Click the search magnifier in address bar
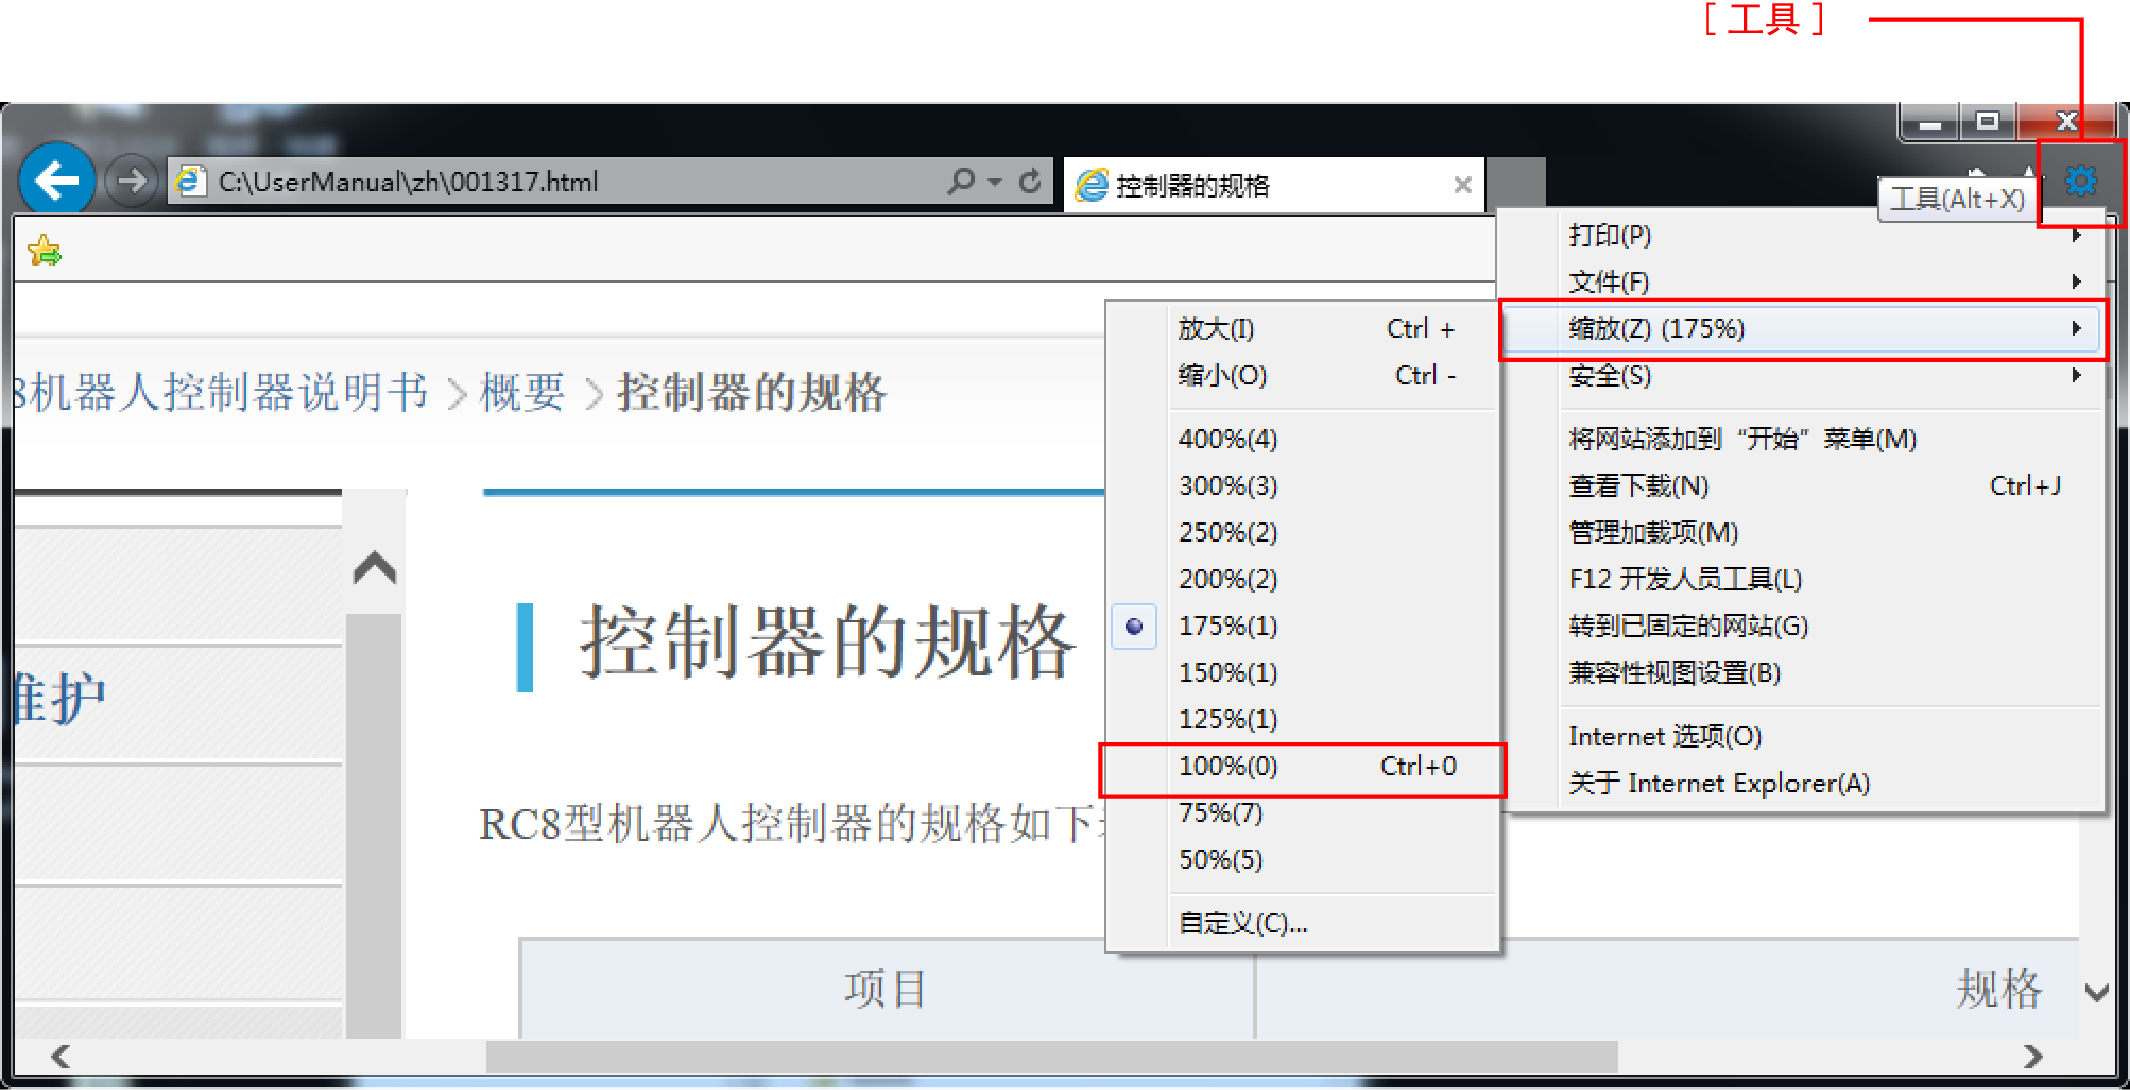 point(961,181)
